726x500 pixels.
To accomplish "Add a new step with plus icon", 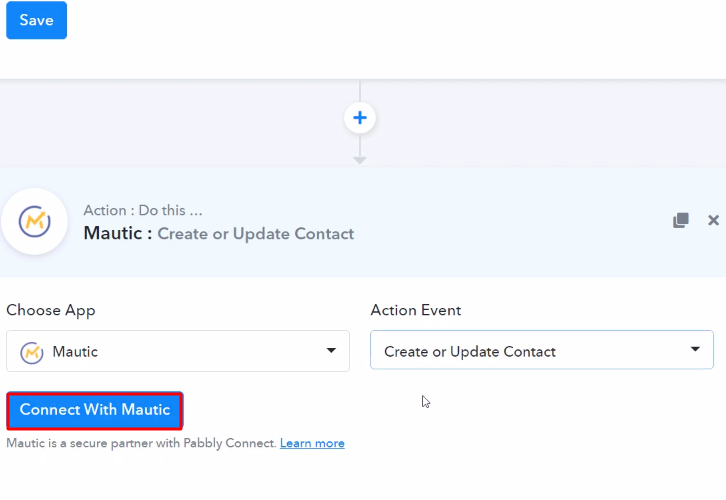I will [360, 118].
